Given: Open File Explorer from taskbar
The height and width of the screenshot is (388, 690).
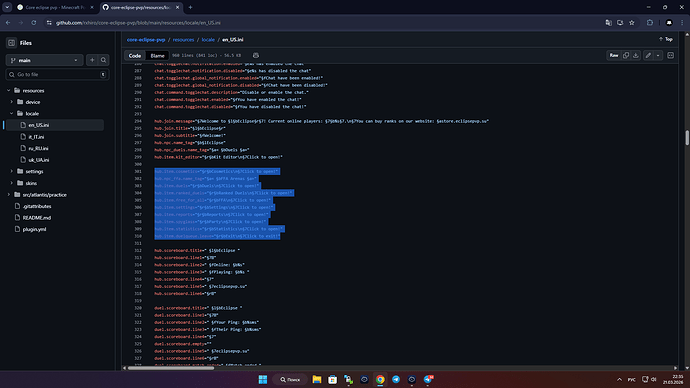Looking at the screenshot, I should 317,380.
